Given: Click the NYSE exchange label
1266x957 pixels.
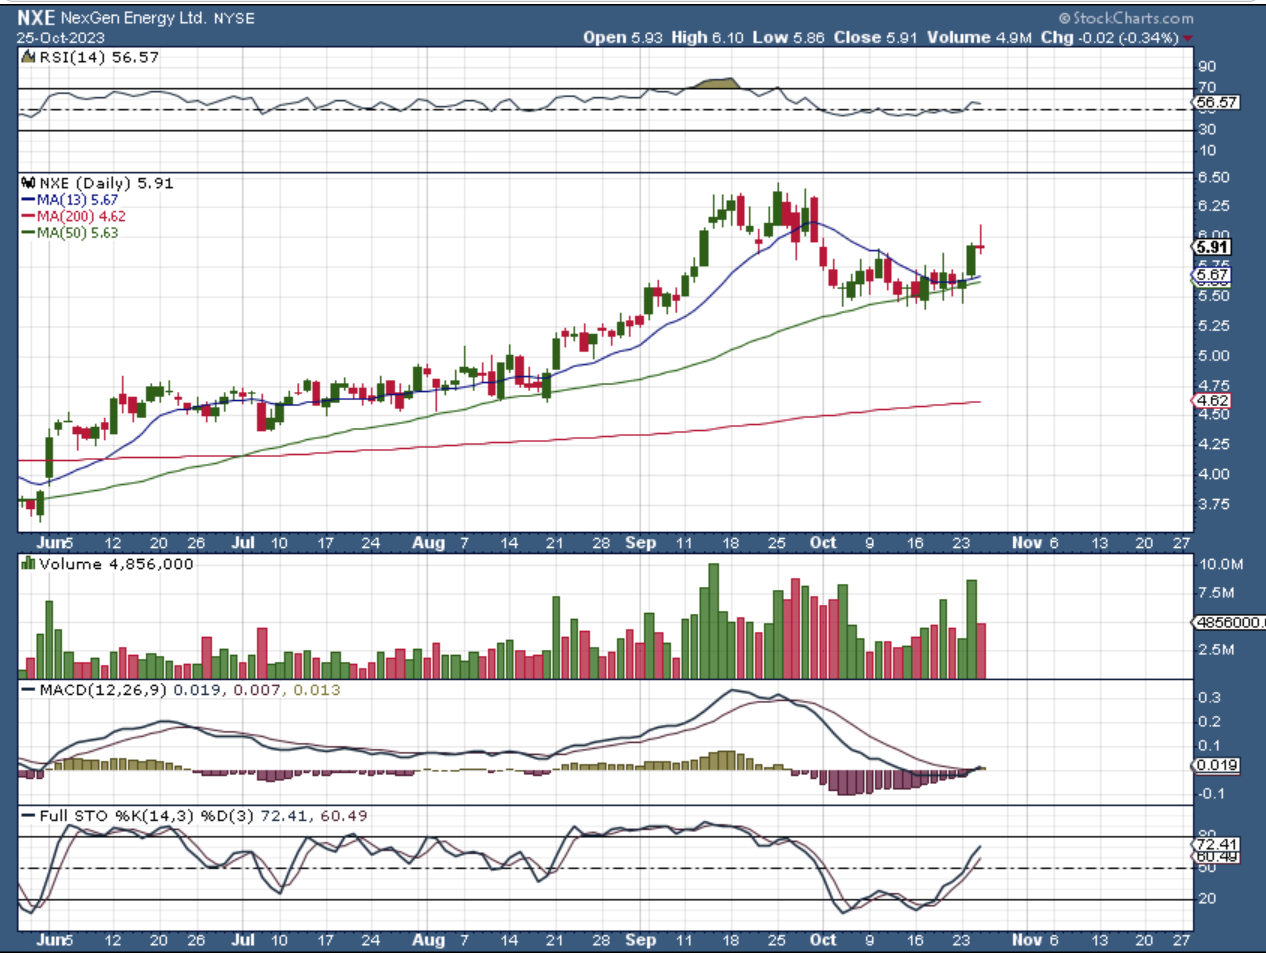Looking at the screenshot, I should [234, 18].
